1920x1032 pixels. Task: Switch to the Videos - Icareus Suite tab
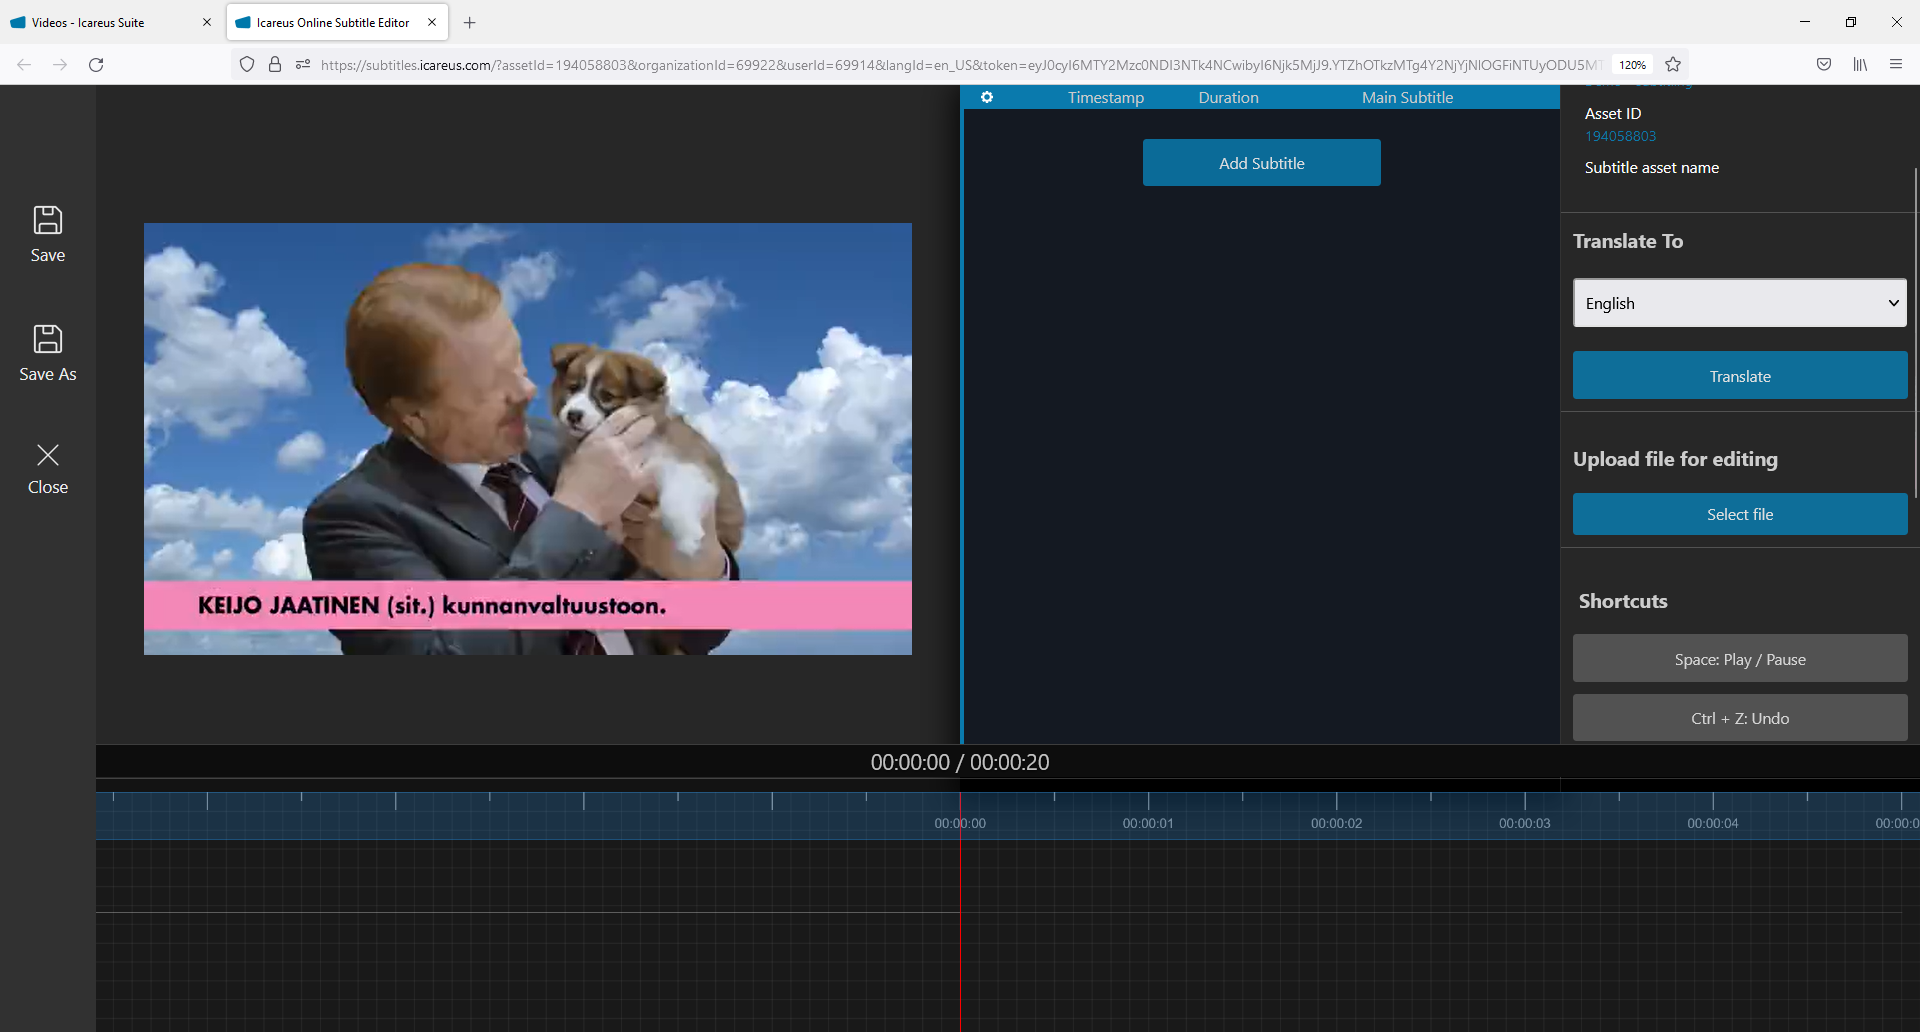[100, 22]
